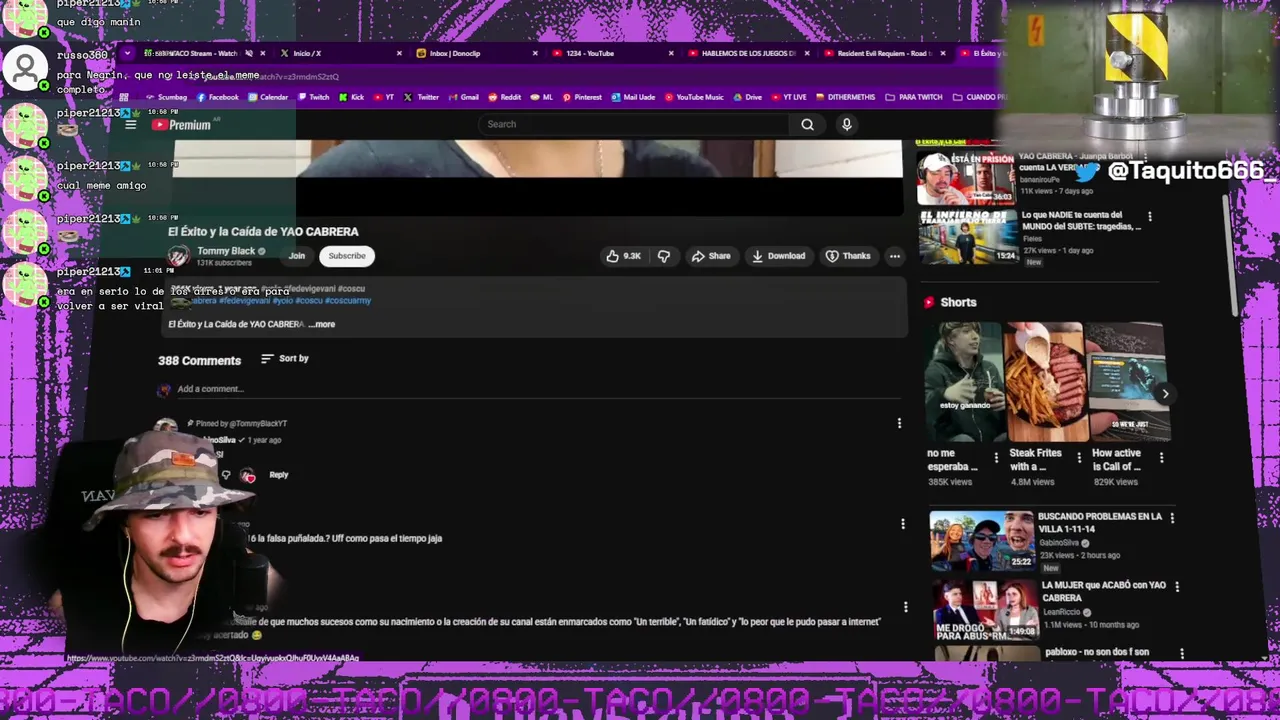1280x720 pixels.
Task: Dislike the YAO CABRERA video
Action: [664, 256]
